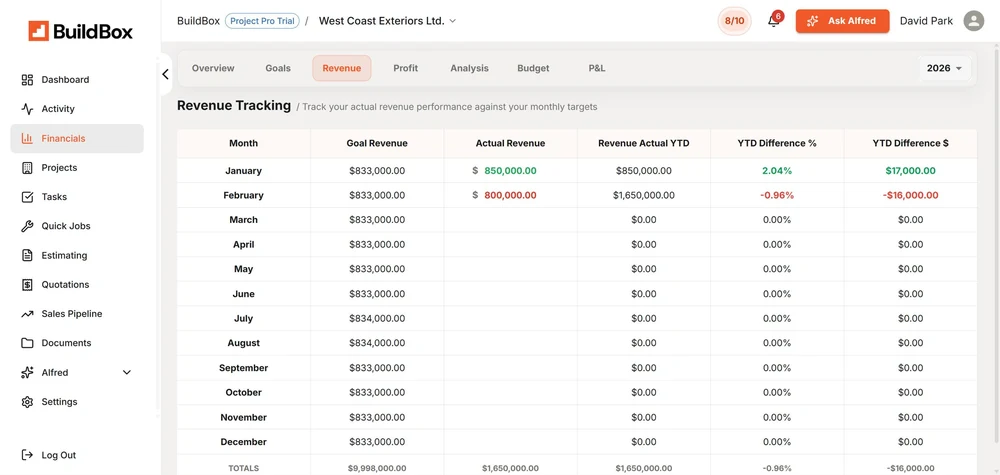
Task: Click the YTD Difference % column header
Action: tap(777, 143)
